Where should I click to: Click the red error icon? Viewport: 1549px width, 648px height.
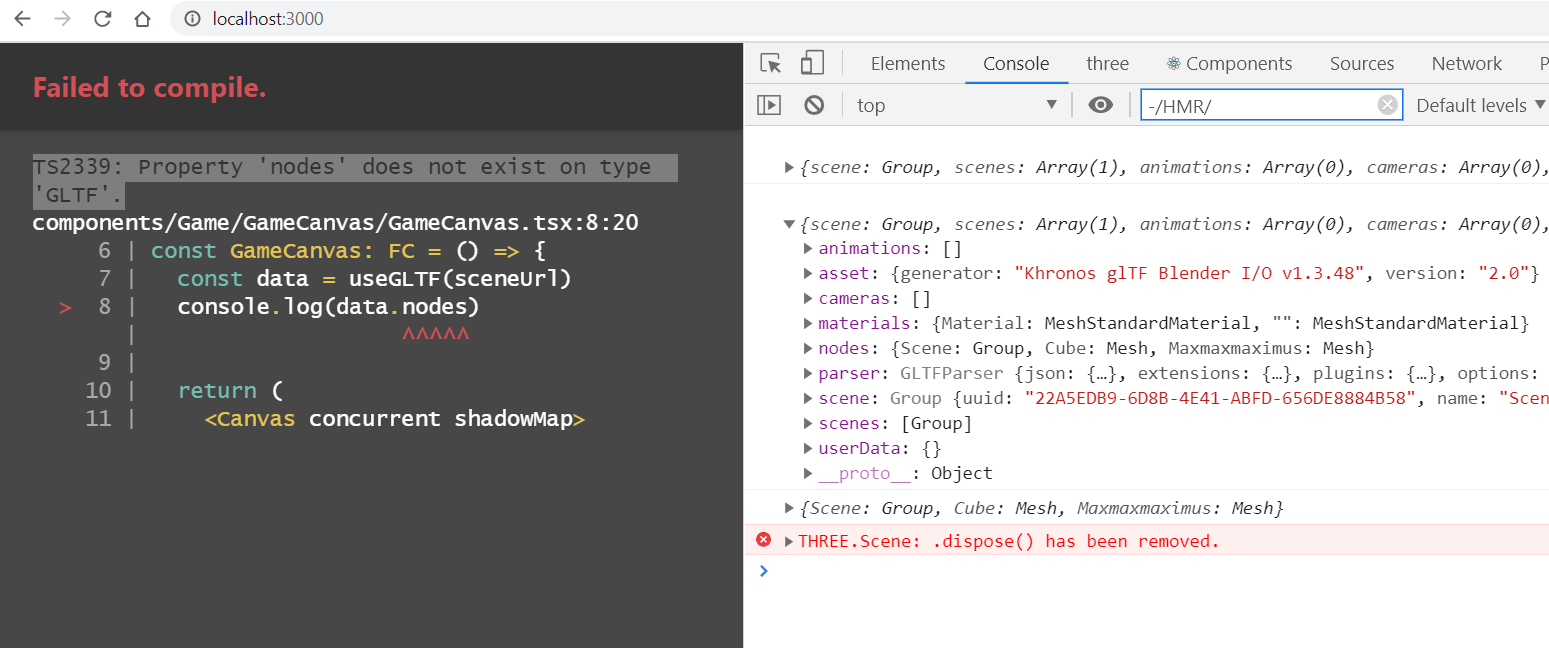763,540
